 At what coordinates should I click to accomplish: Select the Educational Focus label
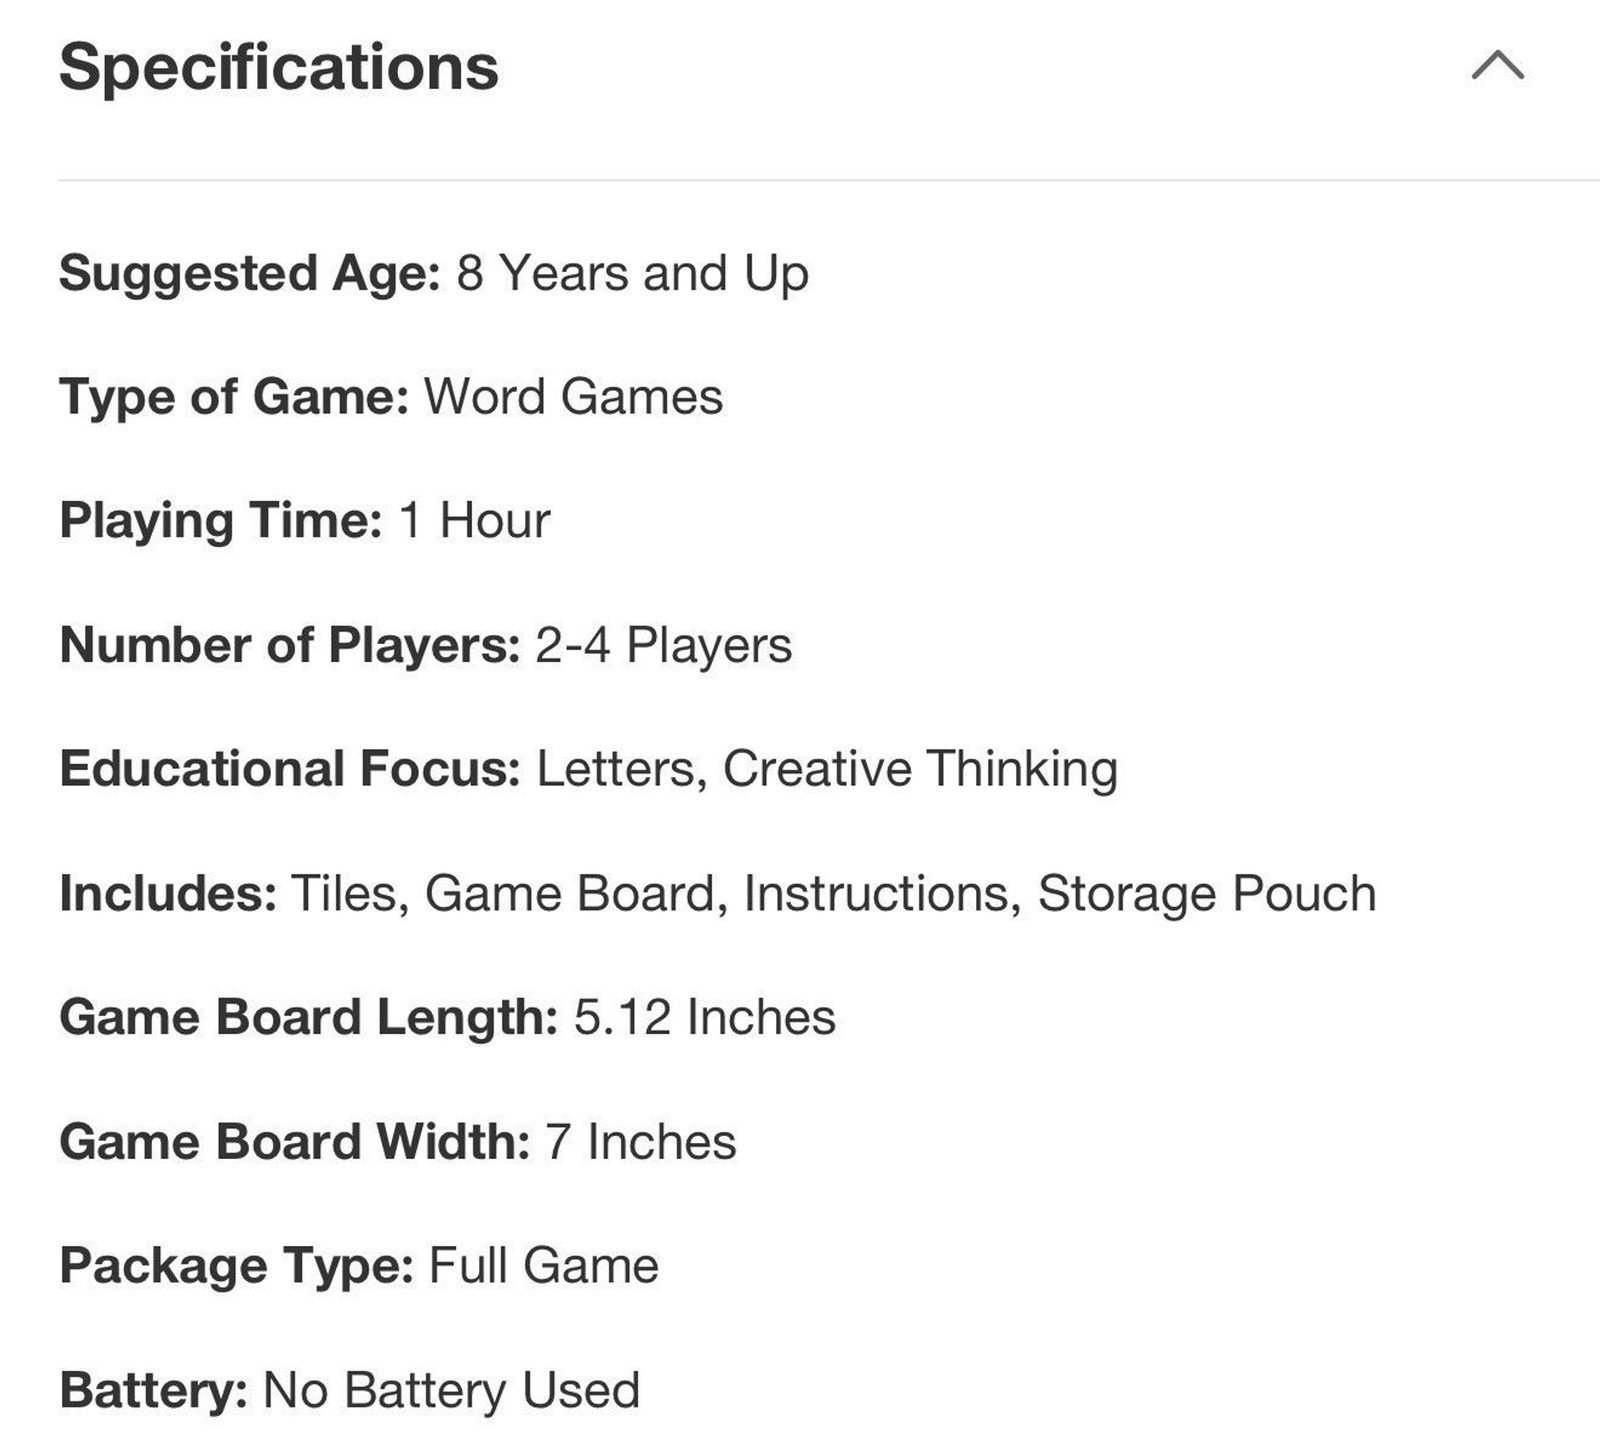click(290, 769)
